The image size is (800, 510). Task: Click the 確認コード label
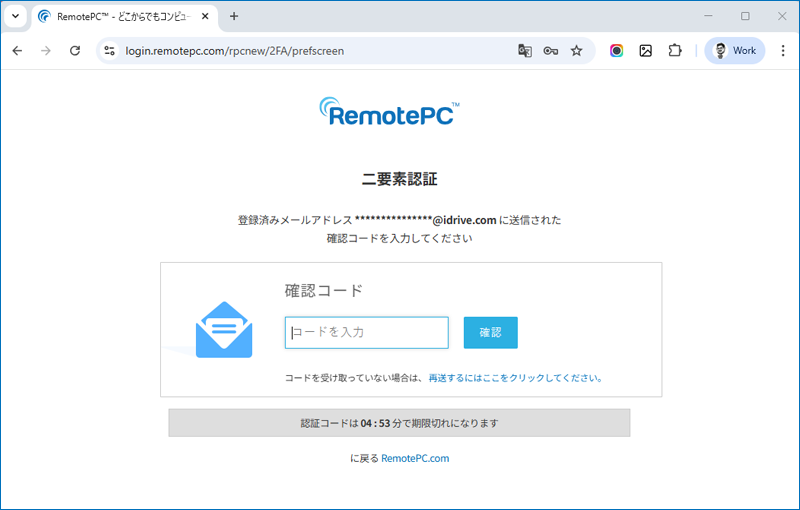(x=323, y=291)
